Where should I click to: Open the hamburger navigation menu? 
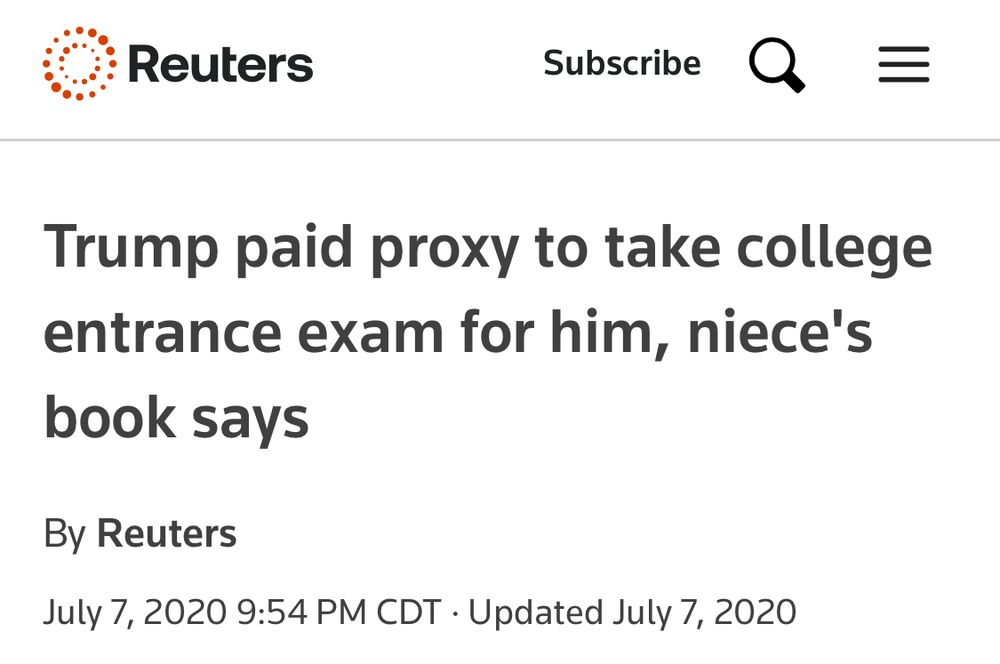pos(904,65)
